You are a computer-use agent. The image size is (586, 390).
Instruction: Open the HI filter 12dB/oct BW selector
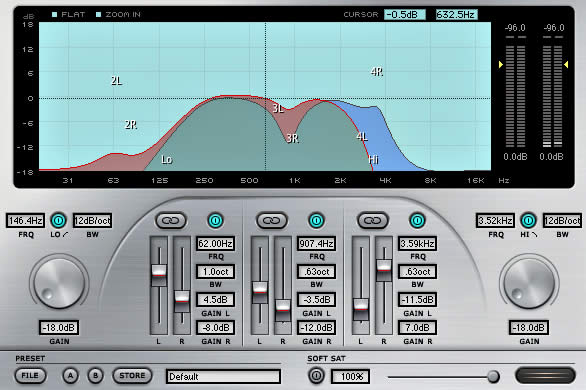(x=562, y=220)
